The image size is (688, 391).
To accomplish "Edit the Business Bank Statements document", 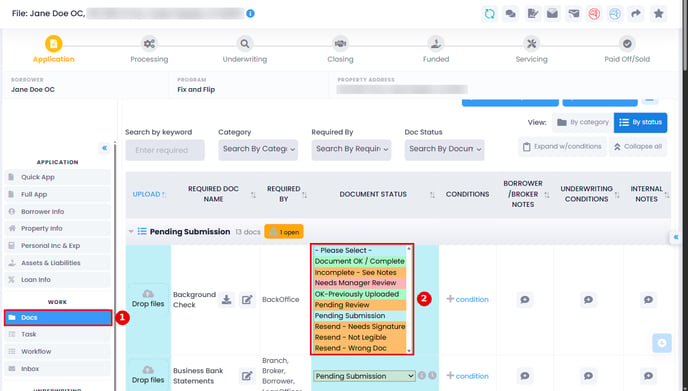I will [247, 376].
